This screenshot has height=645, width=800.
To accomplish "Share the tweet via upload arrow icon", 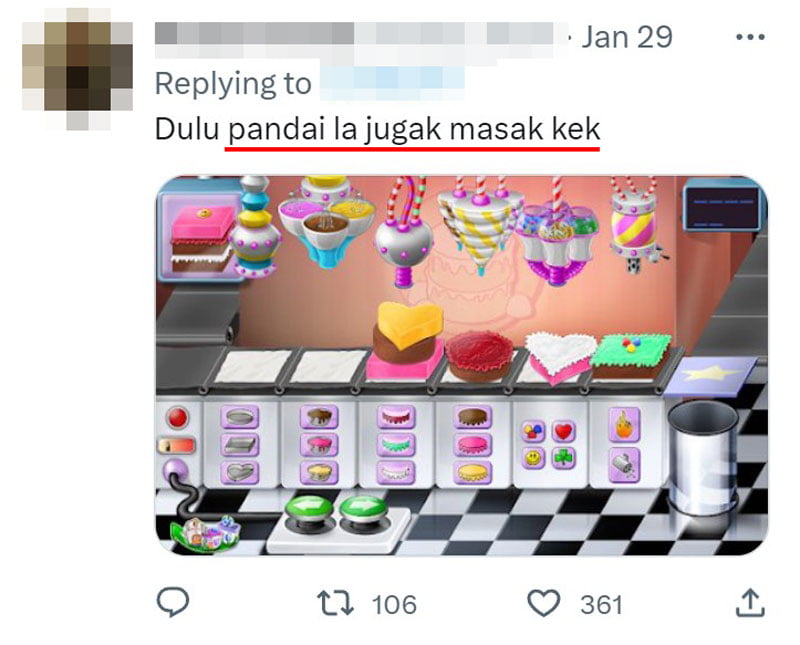I will tap(750, 603).
